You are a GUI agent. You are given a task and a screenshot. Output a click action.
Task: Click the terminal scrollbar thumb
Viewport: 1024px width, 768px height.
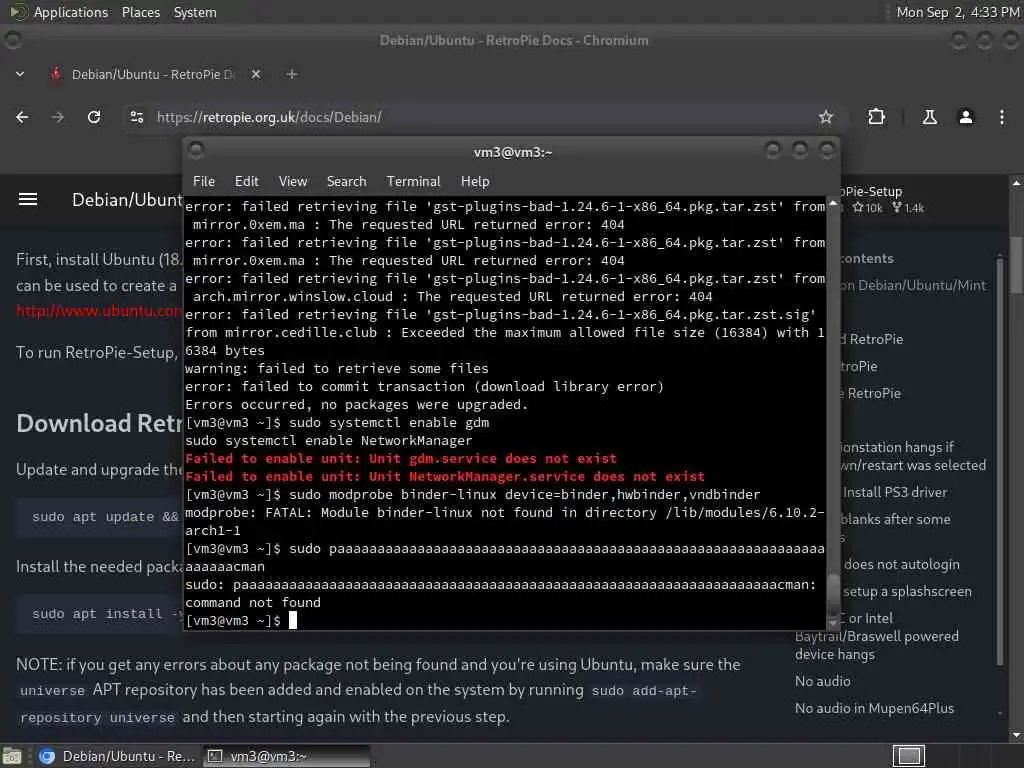tap(833, 592)
